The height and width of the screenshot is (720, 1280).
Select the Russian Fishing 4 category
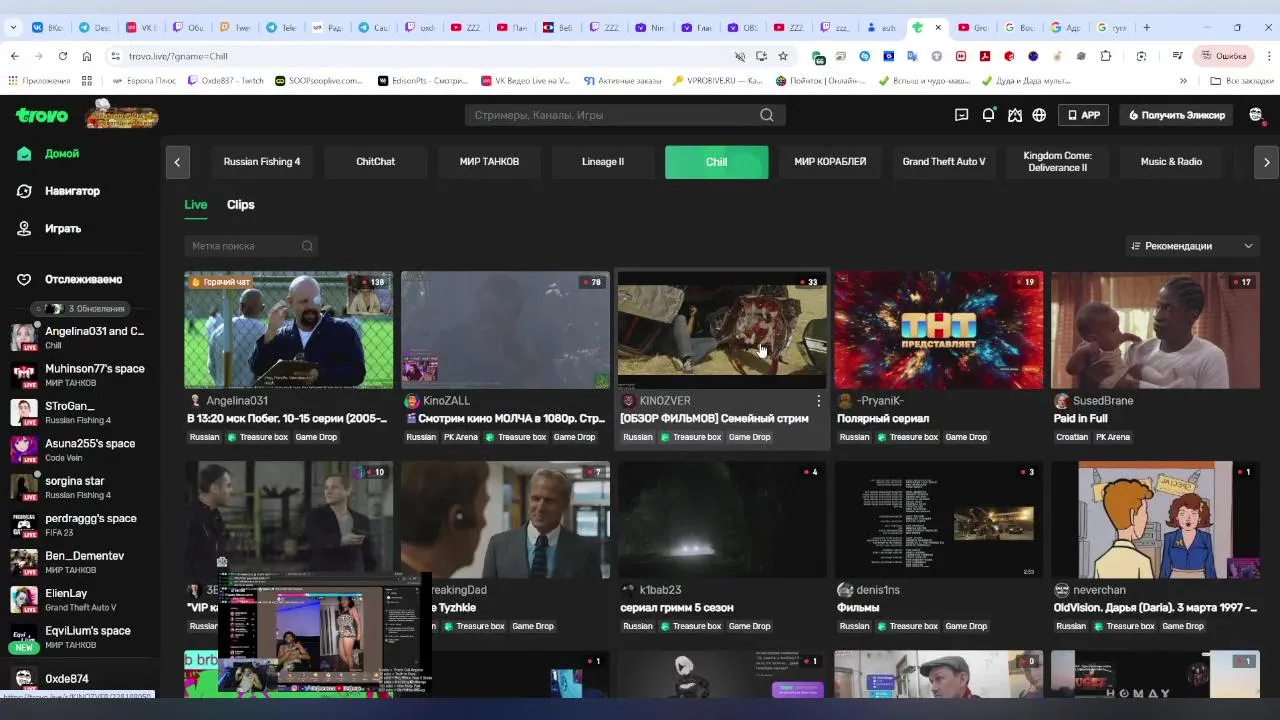click(262, 162)
